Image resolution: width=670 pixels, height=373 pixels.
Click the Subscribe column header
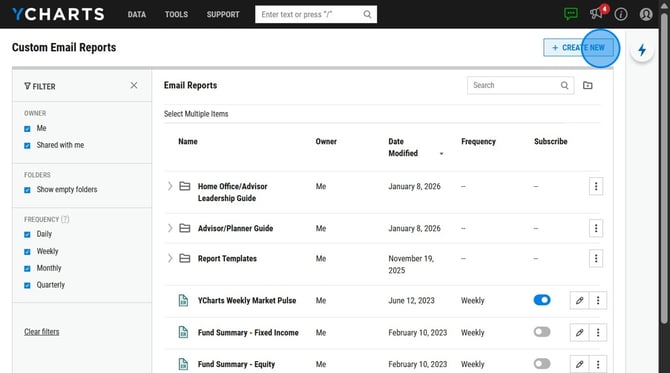coord(551,141)
